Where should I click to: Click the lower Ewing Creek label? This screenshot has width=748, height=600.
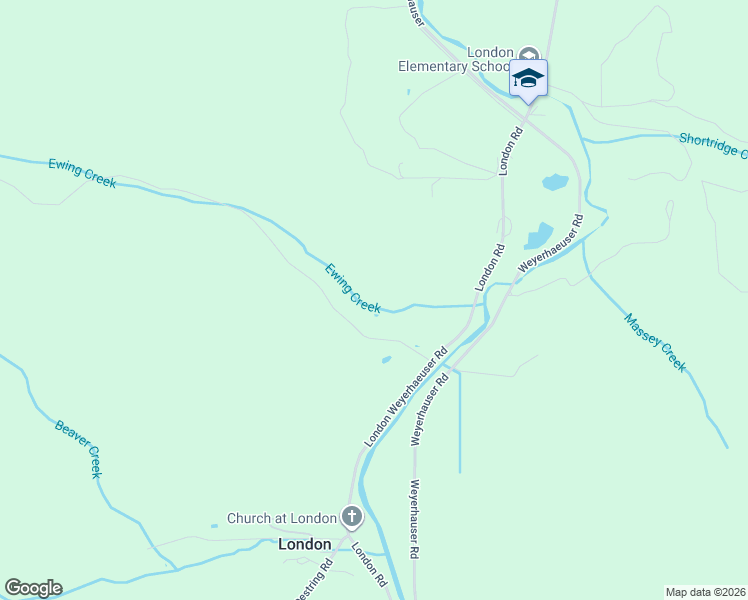(353, 288)
